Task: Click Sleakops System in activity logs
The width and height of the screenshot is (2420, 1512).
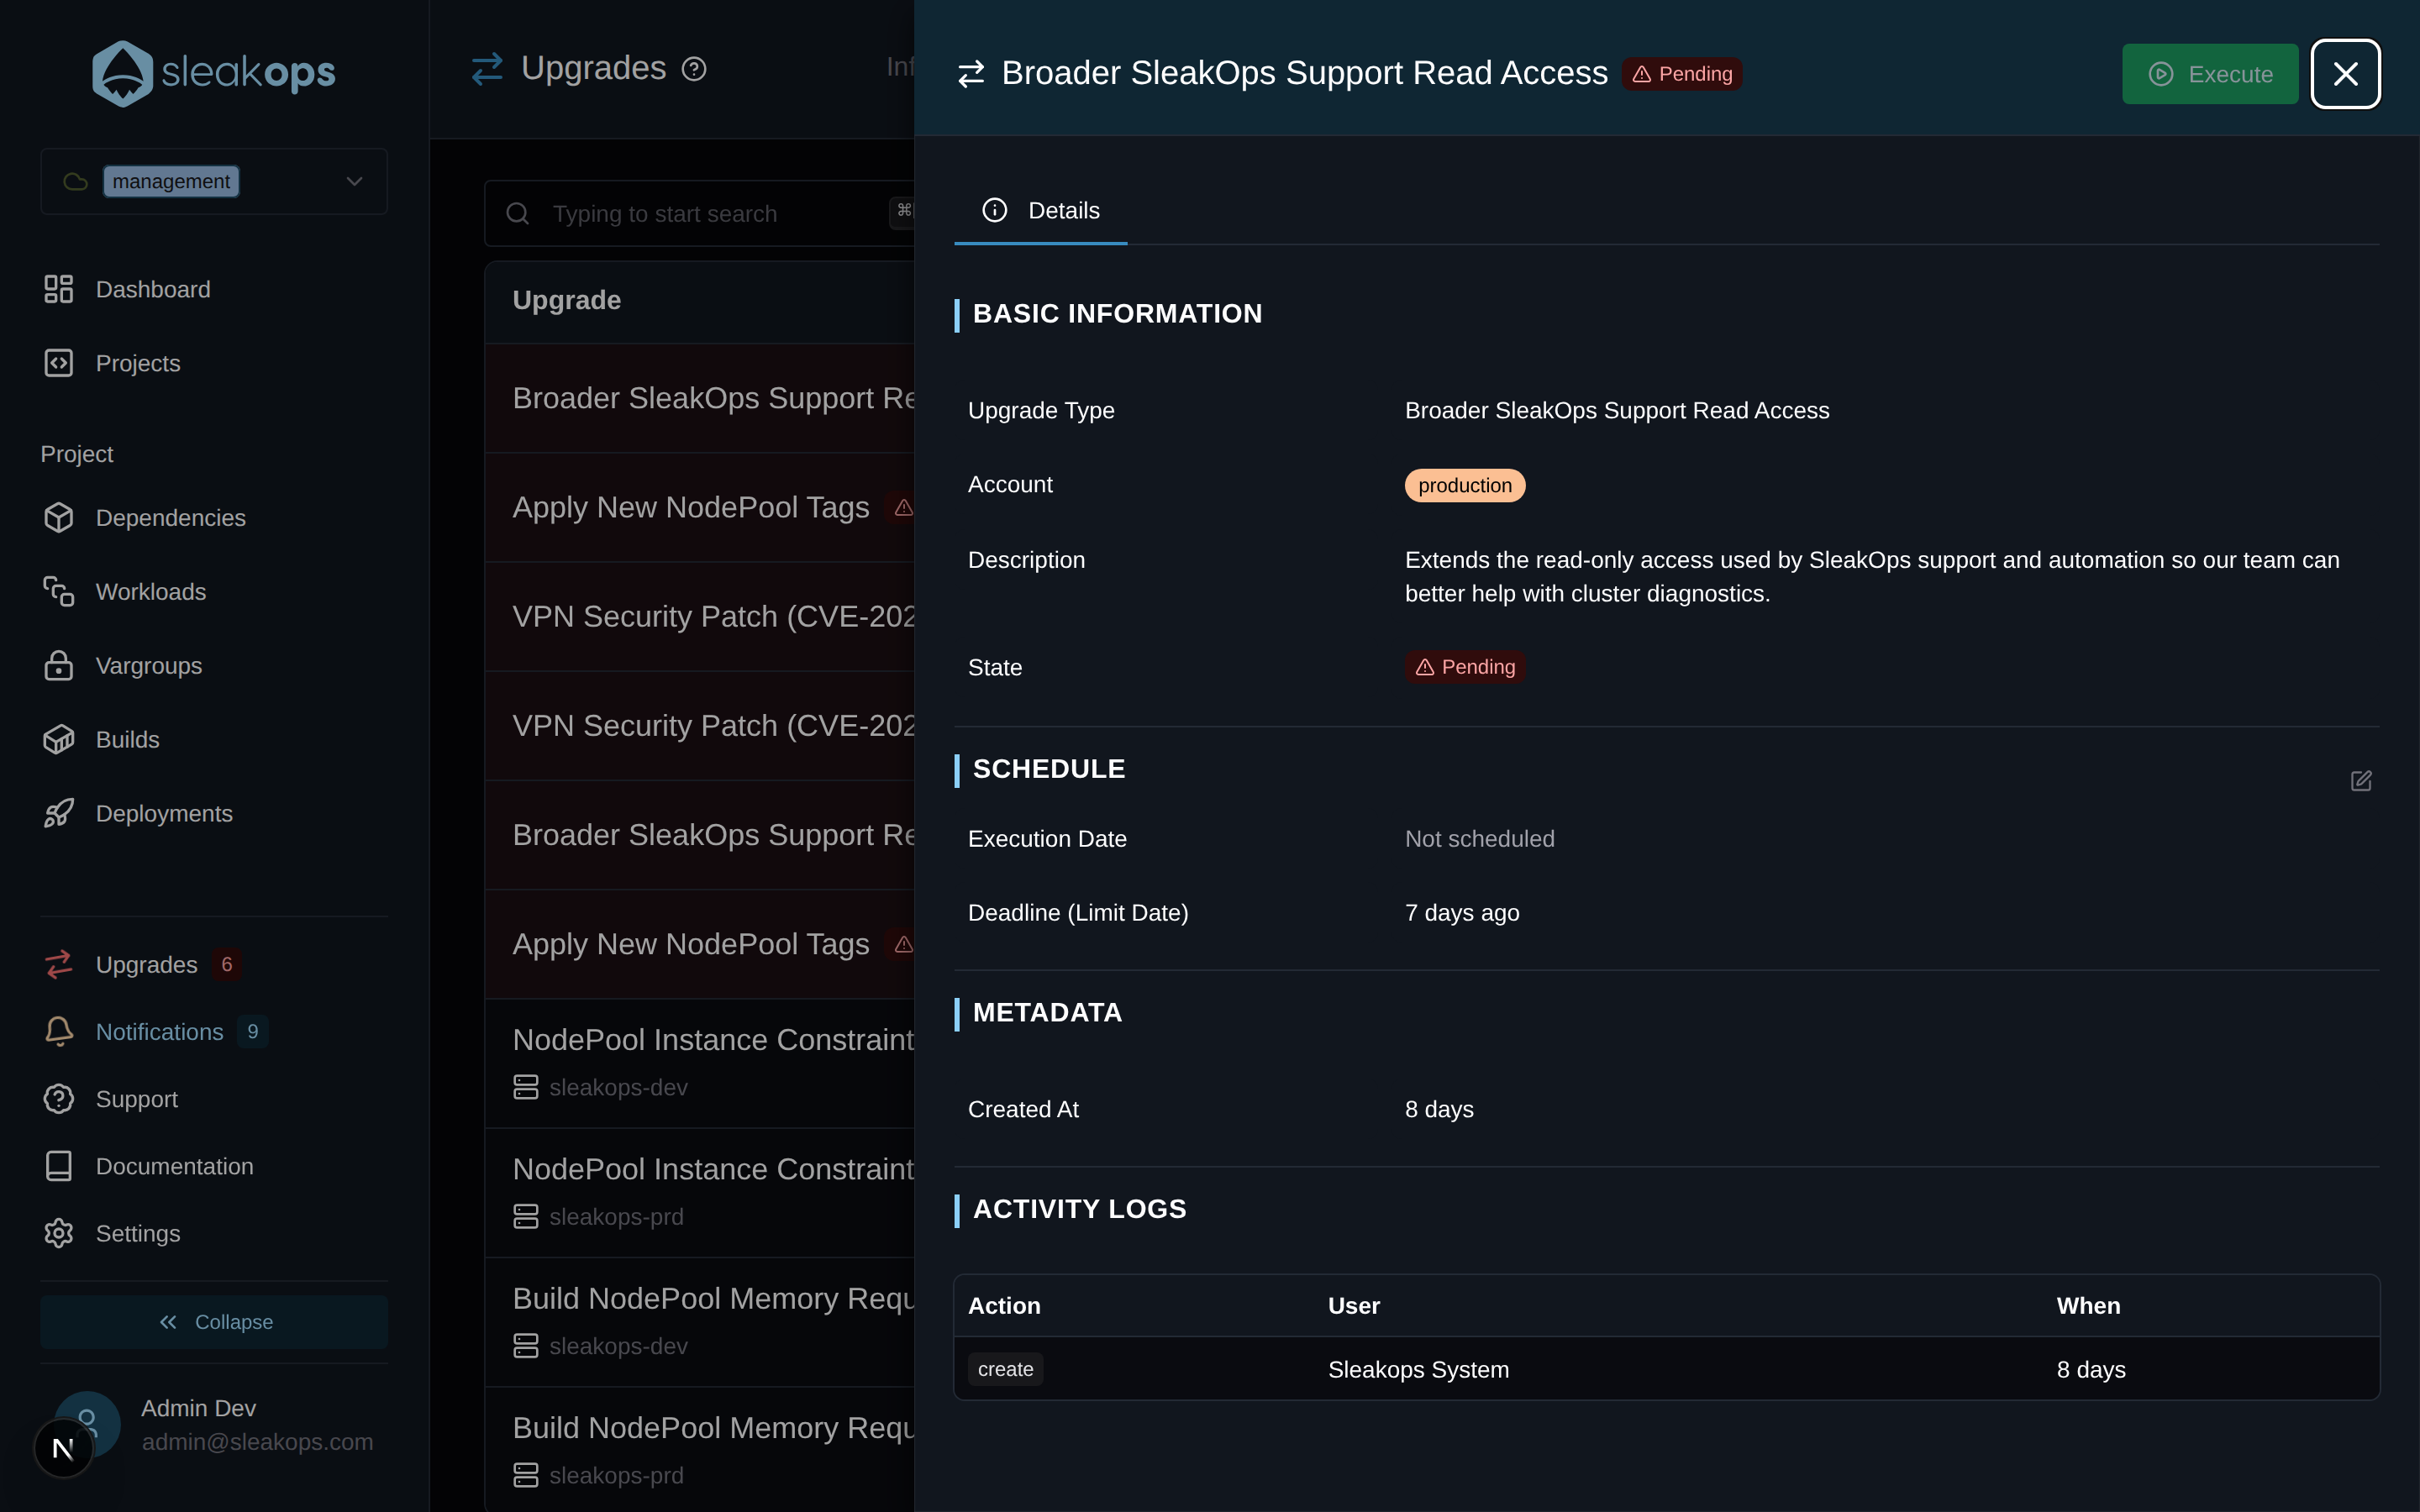Action: tap(1418, 1370)
